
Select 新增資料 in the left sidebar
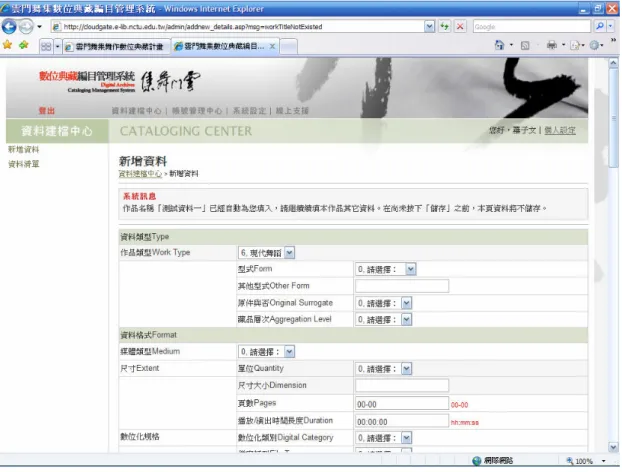pos(24,150)
